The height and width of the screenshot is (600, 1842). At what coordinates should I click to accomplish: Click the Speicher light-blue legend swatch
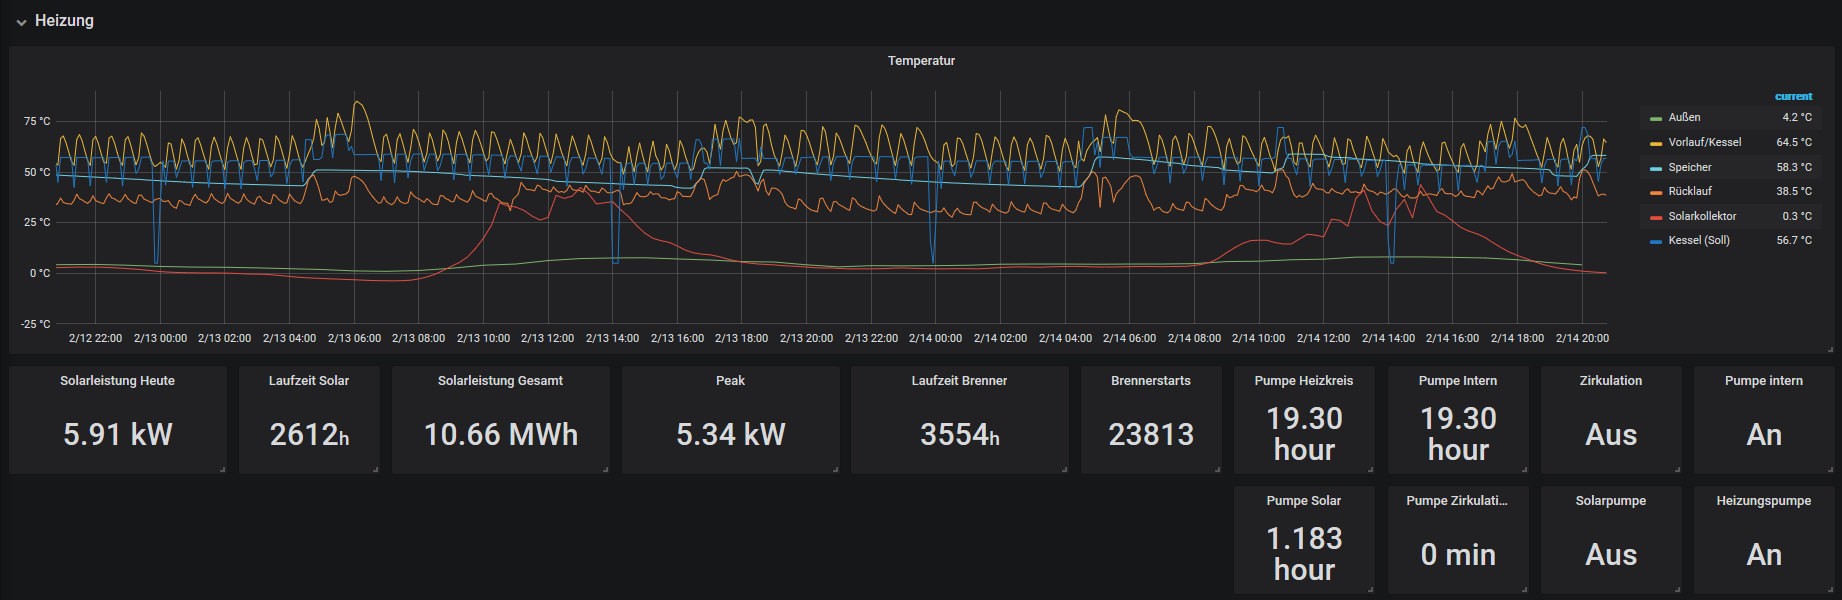click(x=1656, y=168)
